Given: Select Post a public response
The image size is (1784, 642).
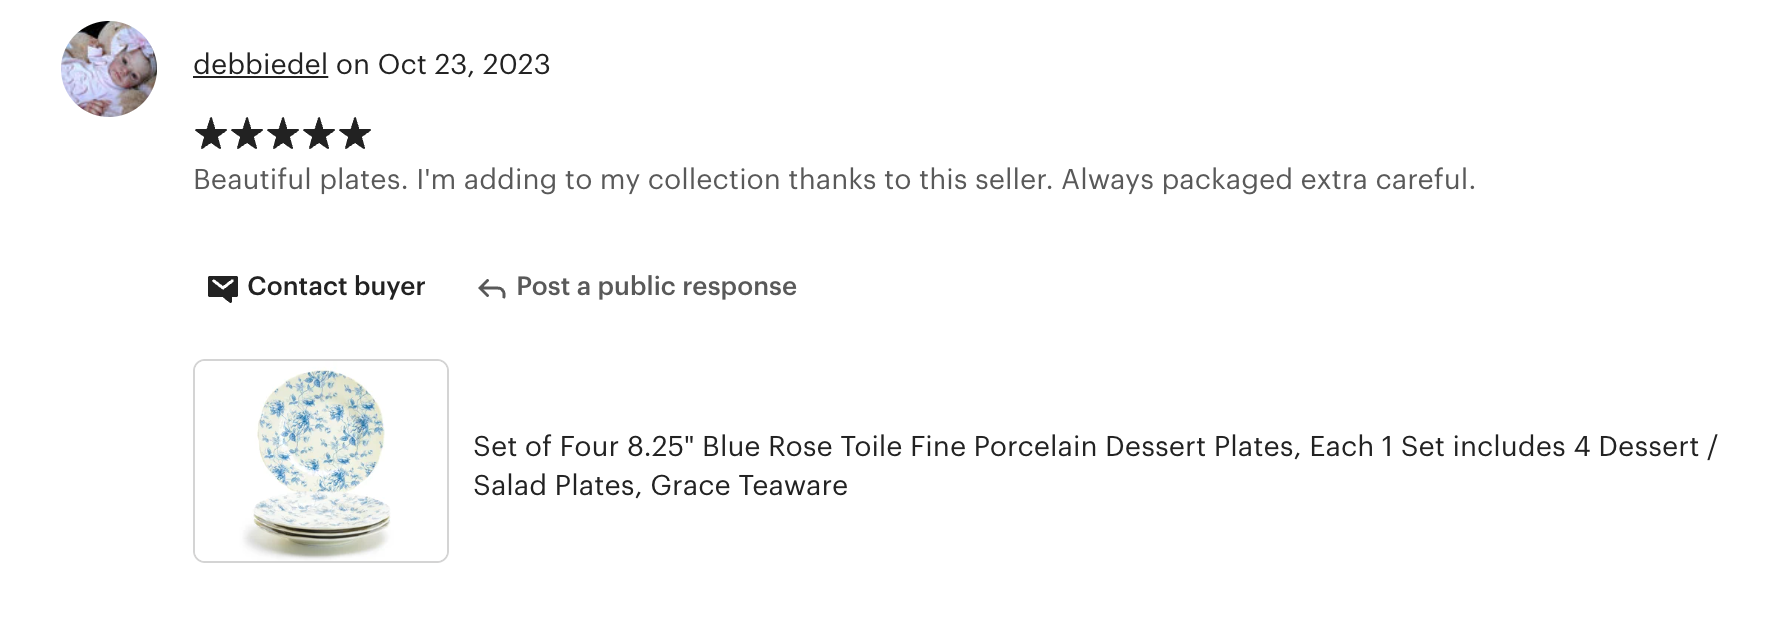Looking at the screenshot, I should click(656, 287).
